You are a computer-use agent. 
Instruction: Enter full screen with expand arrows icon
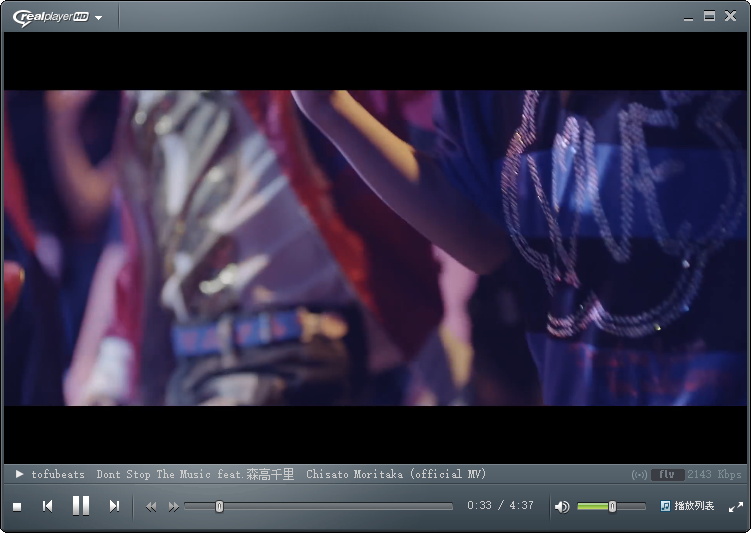point(736,507)
